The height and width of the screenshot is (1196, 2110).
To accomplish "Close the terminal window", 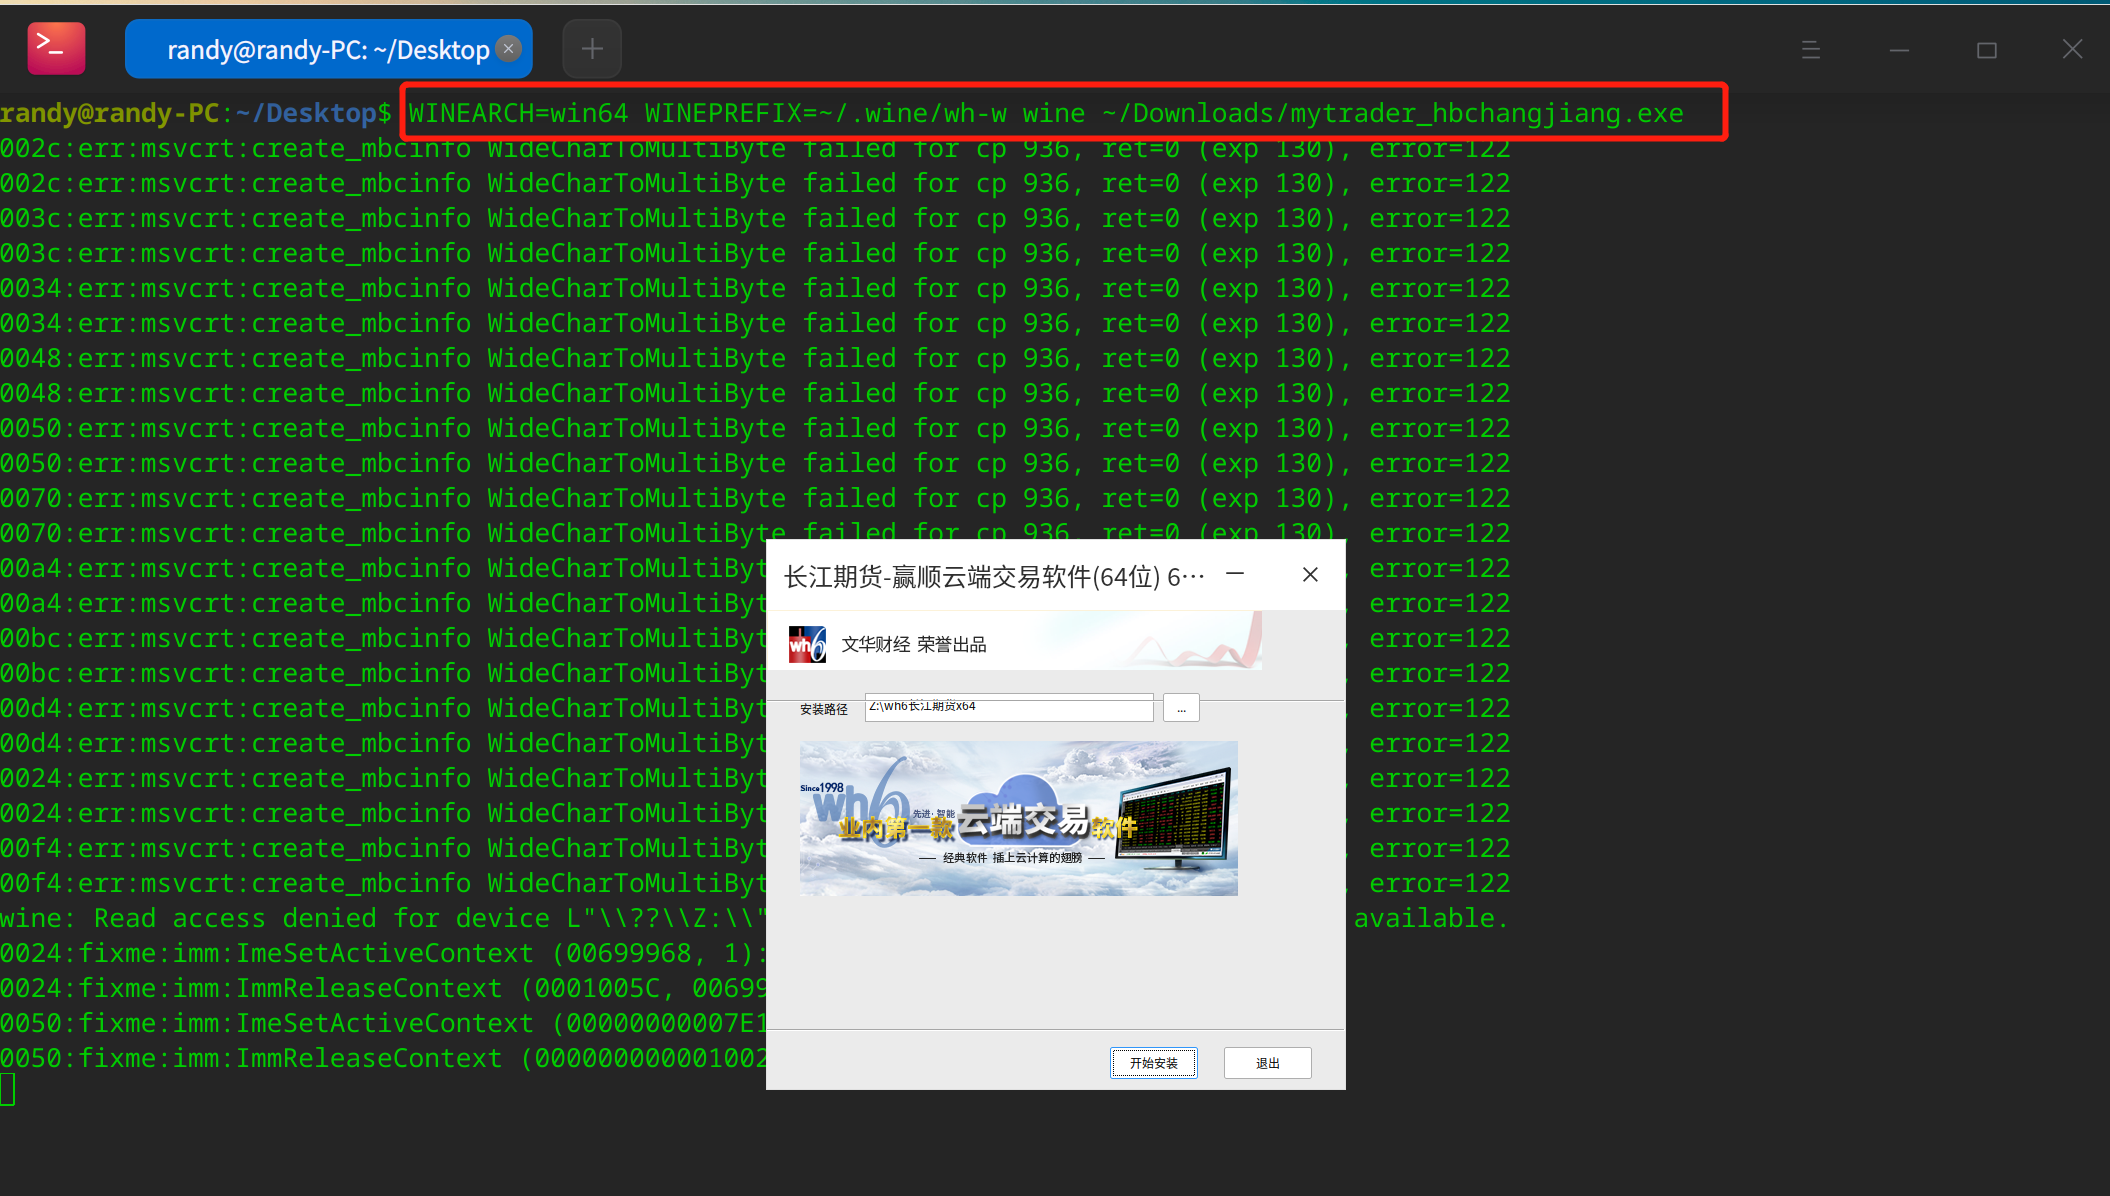I will click(2072, 49).
